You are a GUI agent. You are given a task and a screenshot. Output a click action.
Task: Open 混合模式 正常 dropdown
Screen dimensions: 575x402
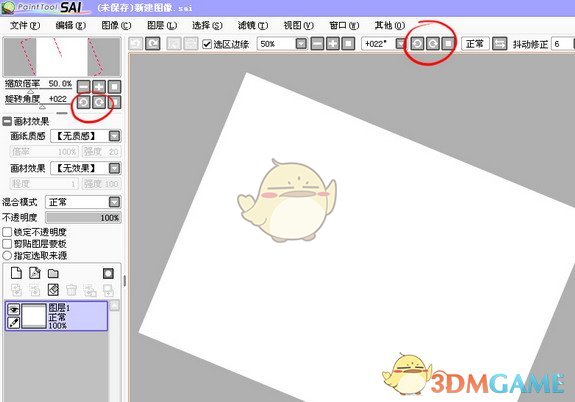click(115, 202)
